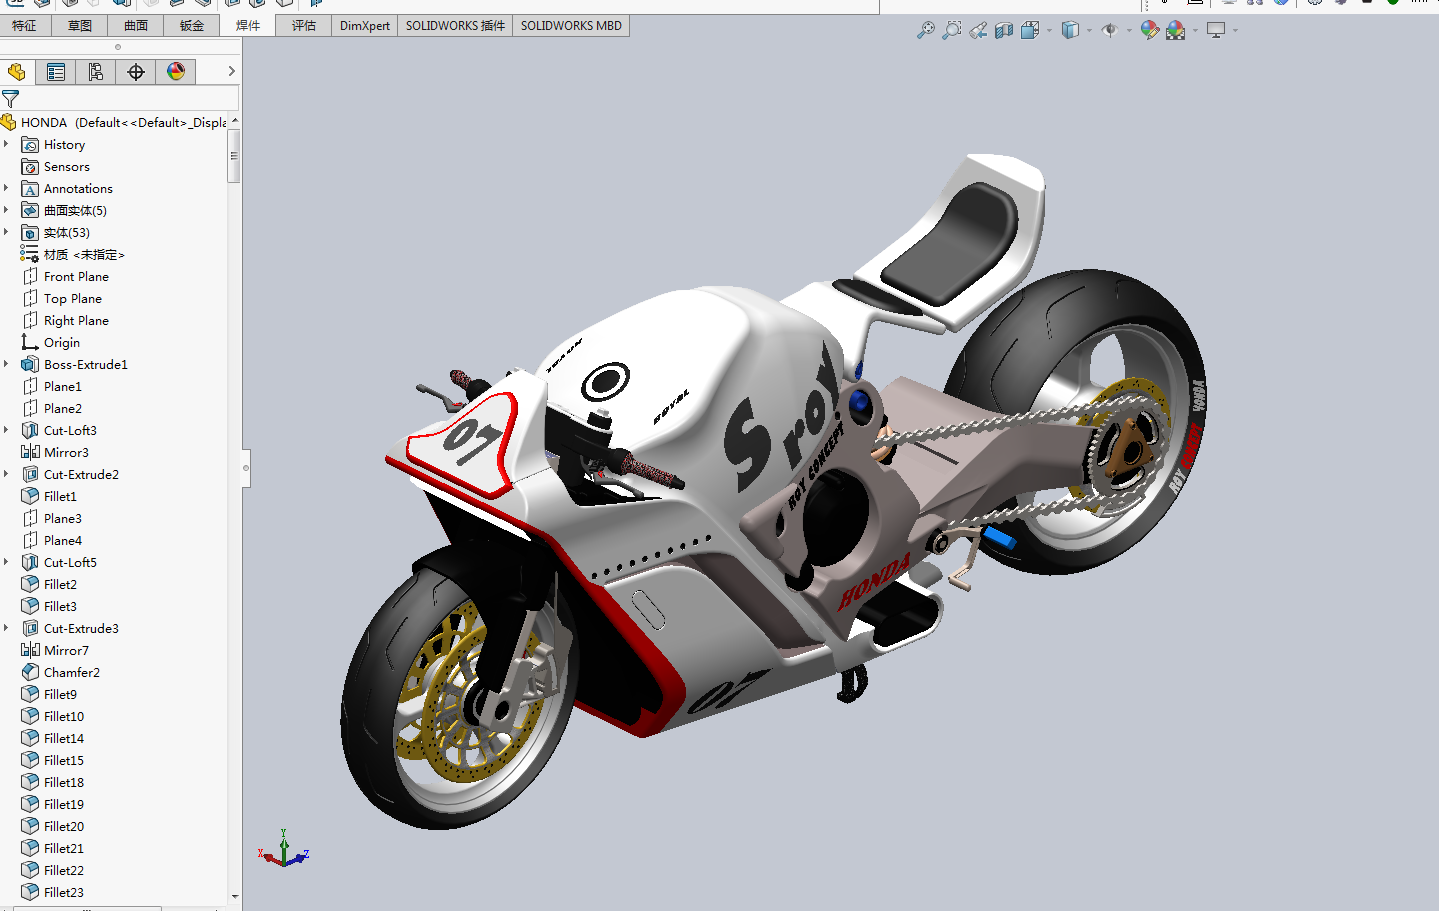Viewport: 1439px width, 911px height.
Task: Open the Hide/Show Items dropdown arrow
Action: pos(1129,30)
